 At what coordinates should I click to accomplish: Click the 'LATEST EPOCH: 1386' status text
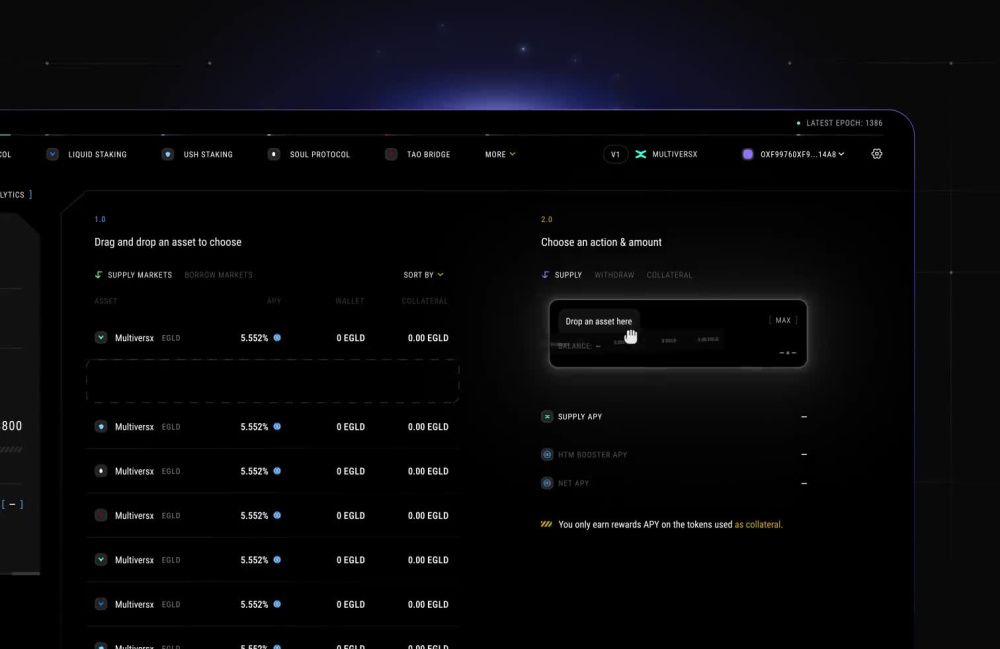click(x=844, y=123)
